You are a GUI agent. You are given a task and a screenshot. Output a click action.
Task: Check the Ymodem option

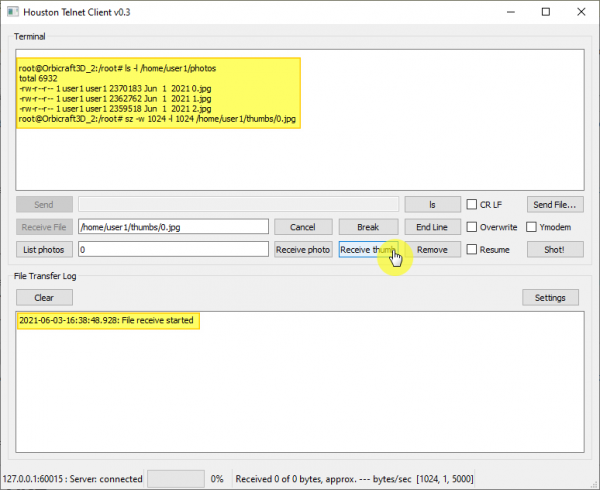point(533,227)
